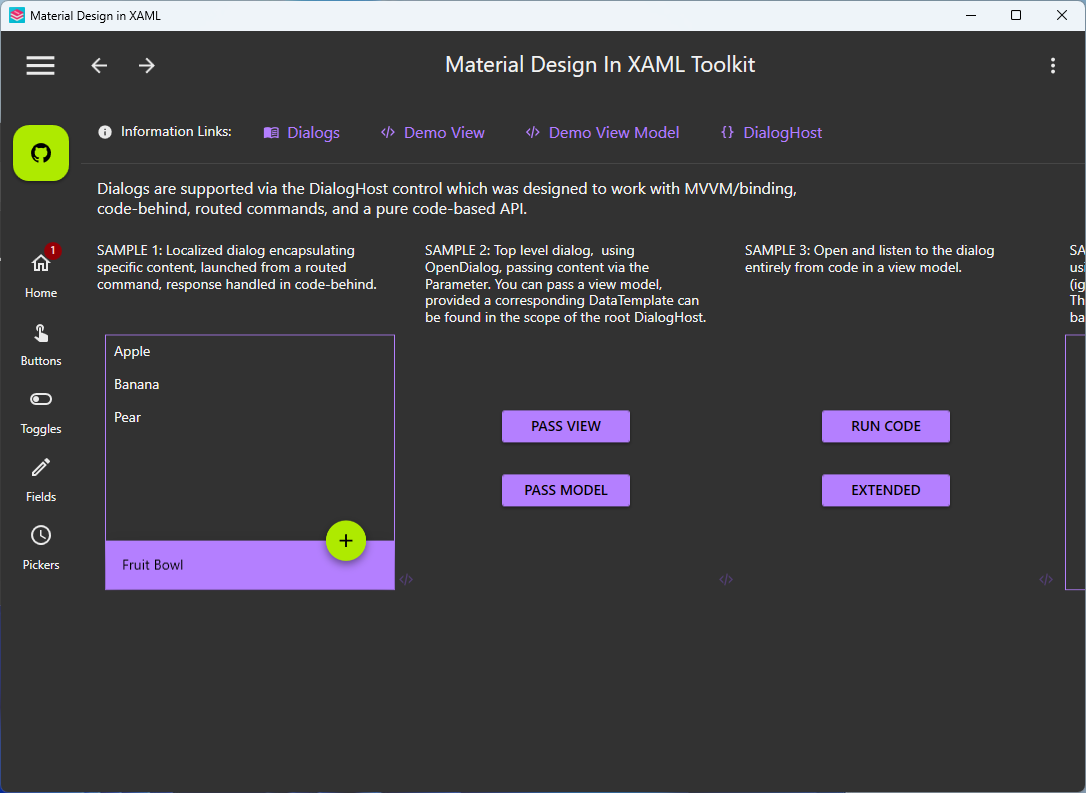Click the PASS MODEL button
This screenshot has width=1086, height=793.
tap(566, 490)
